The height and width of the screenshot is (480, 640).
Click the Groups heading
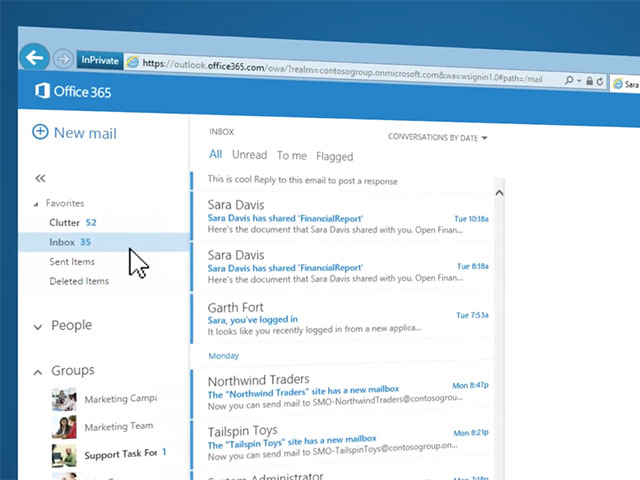click(73, 371)
